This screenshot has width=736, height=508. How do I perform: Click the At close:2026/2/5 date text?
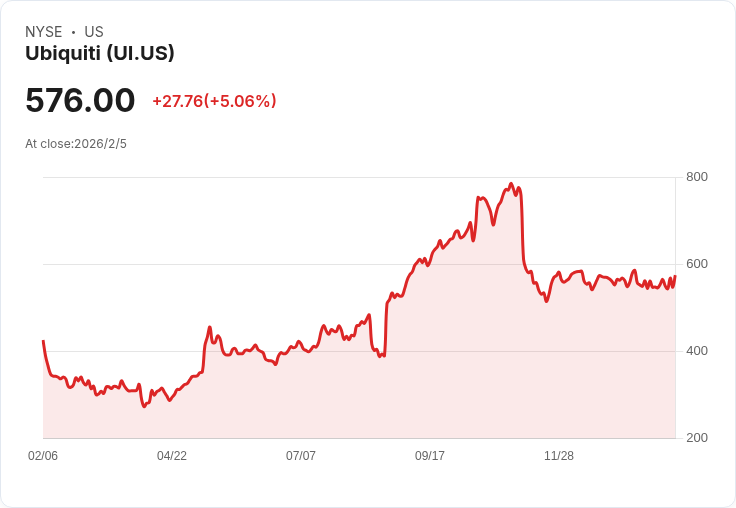(x=76, y=144)
